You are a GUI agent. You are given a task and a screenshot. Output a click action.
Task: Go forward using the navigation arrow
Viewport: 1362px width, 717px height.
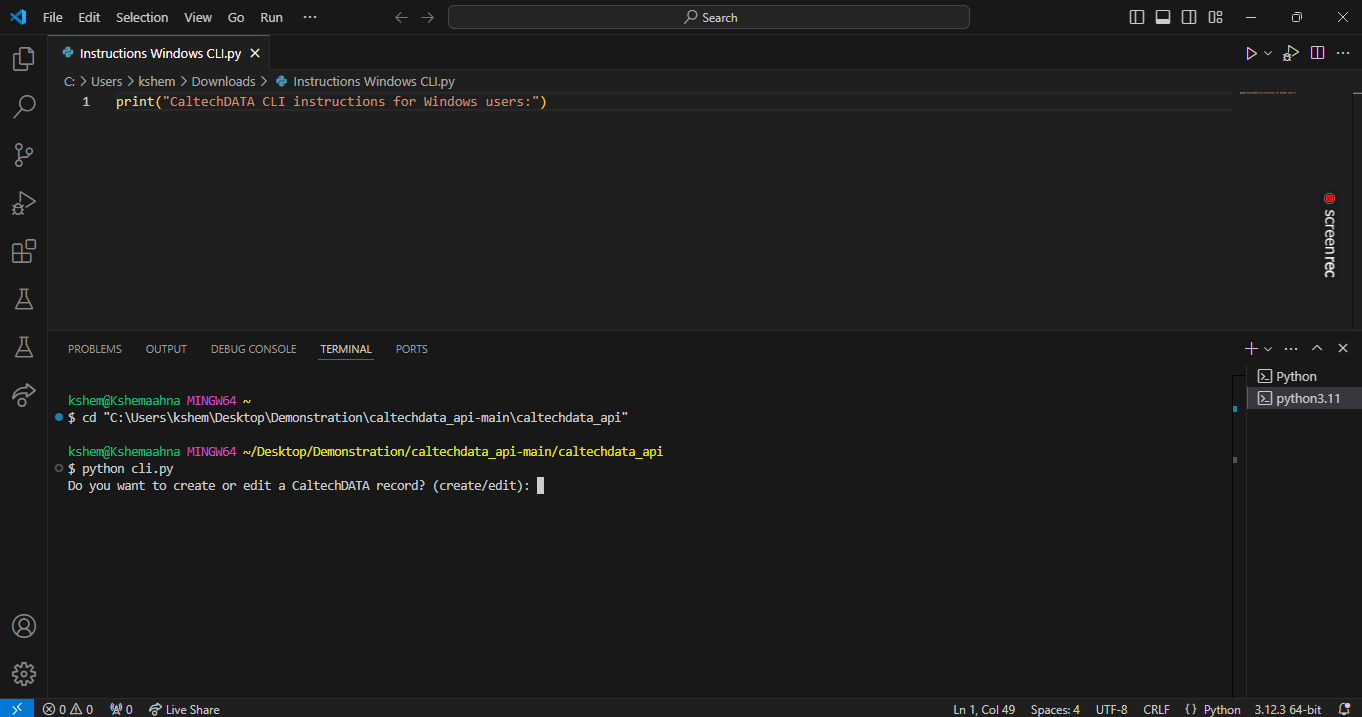click(428, 17)
